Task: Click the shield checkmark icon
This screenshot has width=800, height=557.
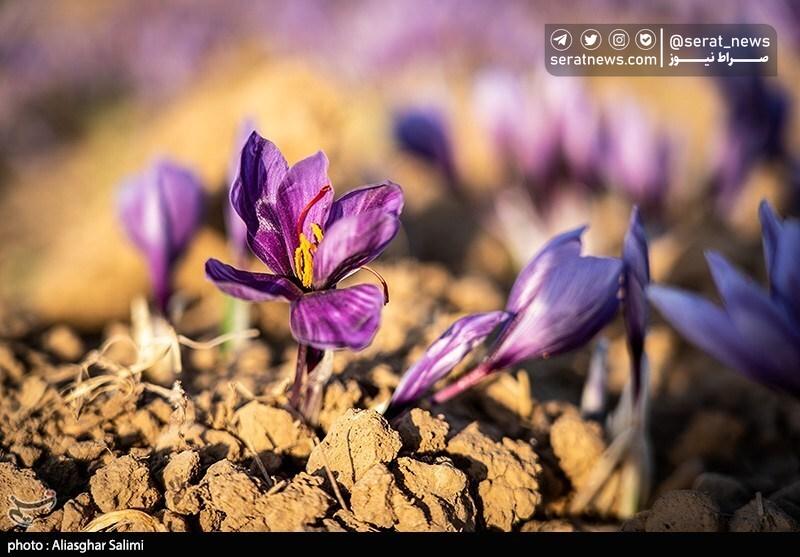Action: pyautogui.click(x=646, y=40)
